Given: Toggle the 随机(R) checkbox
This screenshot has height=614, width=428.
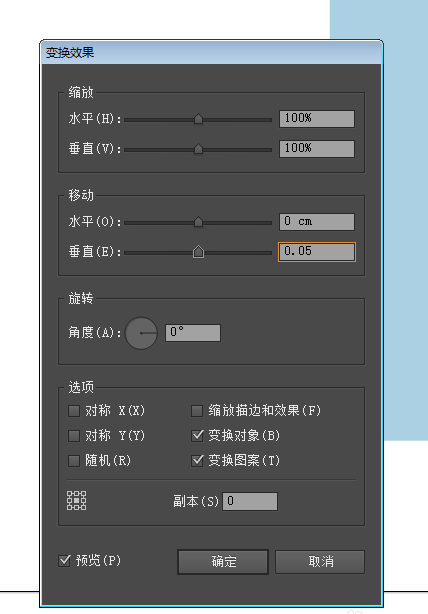Looking at the screenshot, I should coord(74,460).
